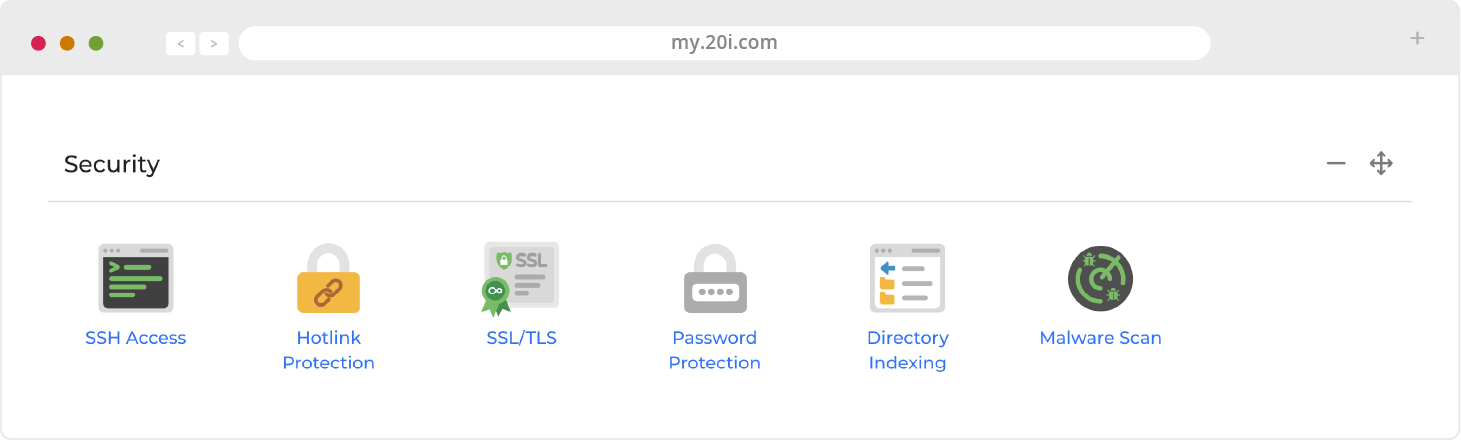Image resolution: width=1461 pixels, height=440 pixels.
Task: Open the SSH Access link
Action: (x=135, y=338)
